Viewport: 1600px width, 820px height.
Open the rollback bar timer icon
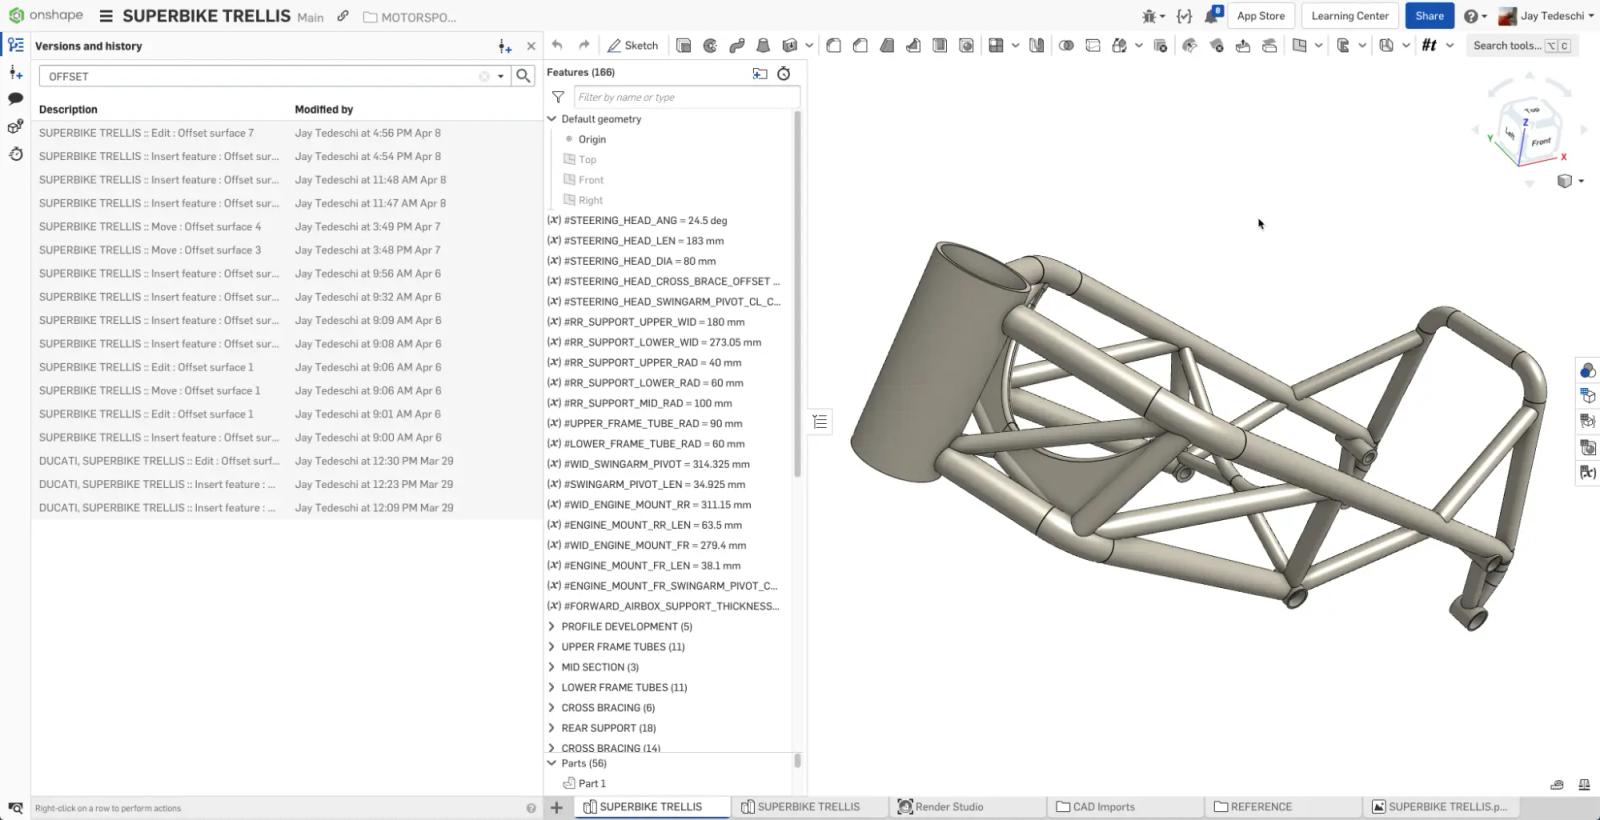pyautogui.click(x=784, y=73)
